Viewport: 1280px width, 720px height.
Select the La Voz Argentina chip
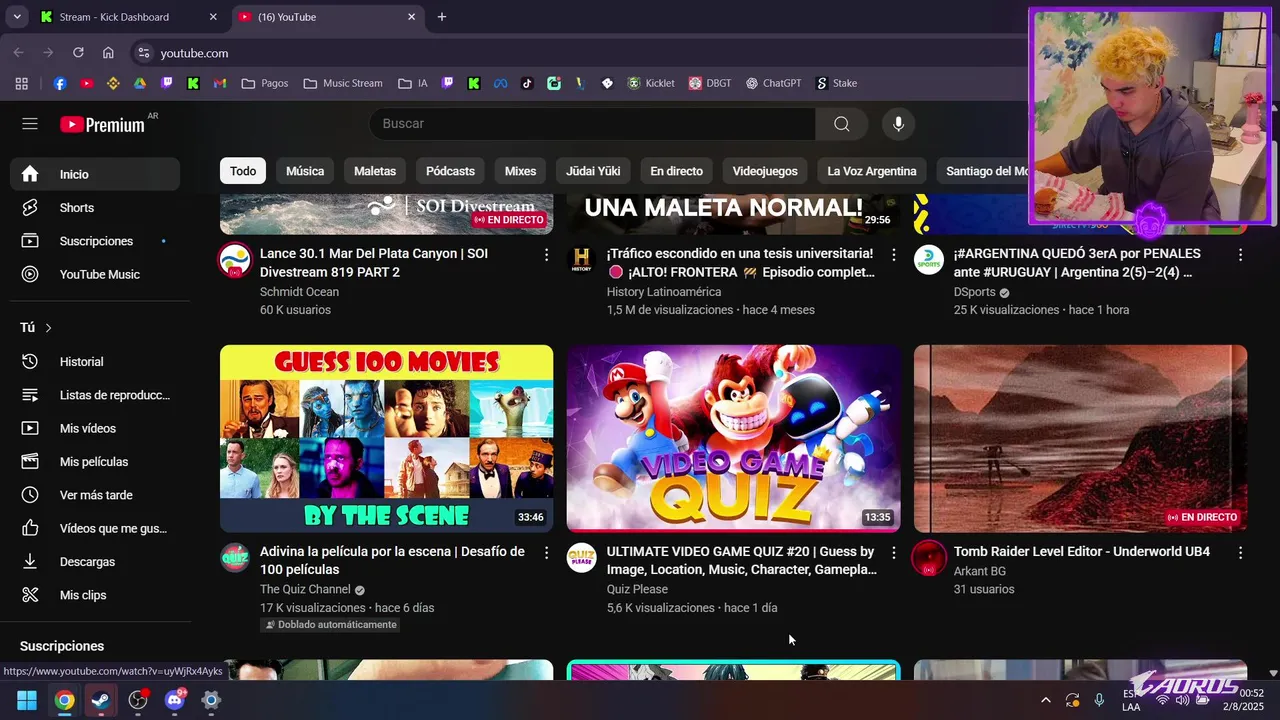[872, 171]
